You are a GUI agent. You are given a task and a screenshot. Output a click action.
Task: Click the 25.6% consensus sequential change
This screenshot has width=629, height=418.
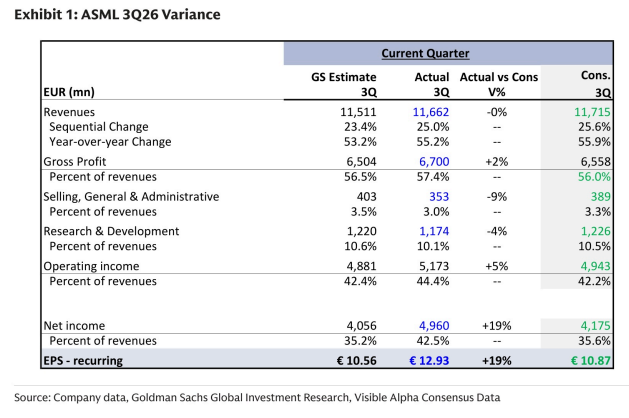(x=594, y=127)
